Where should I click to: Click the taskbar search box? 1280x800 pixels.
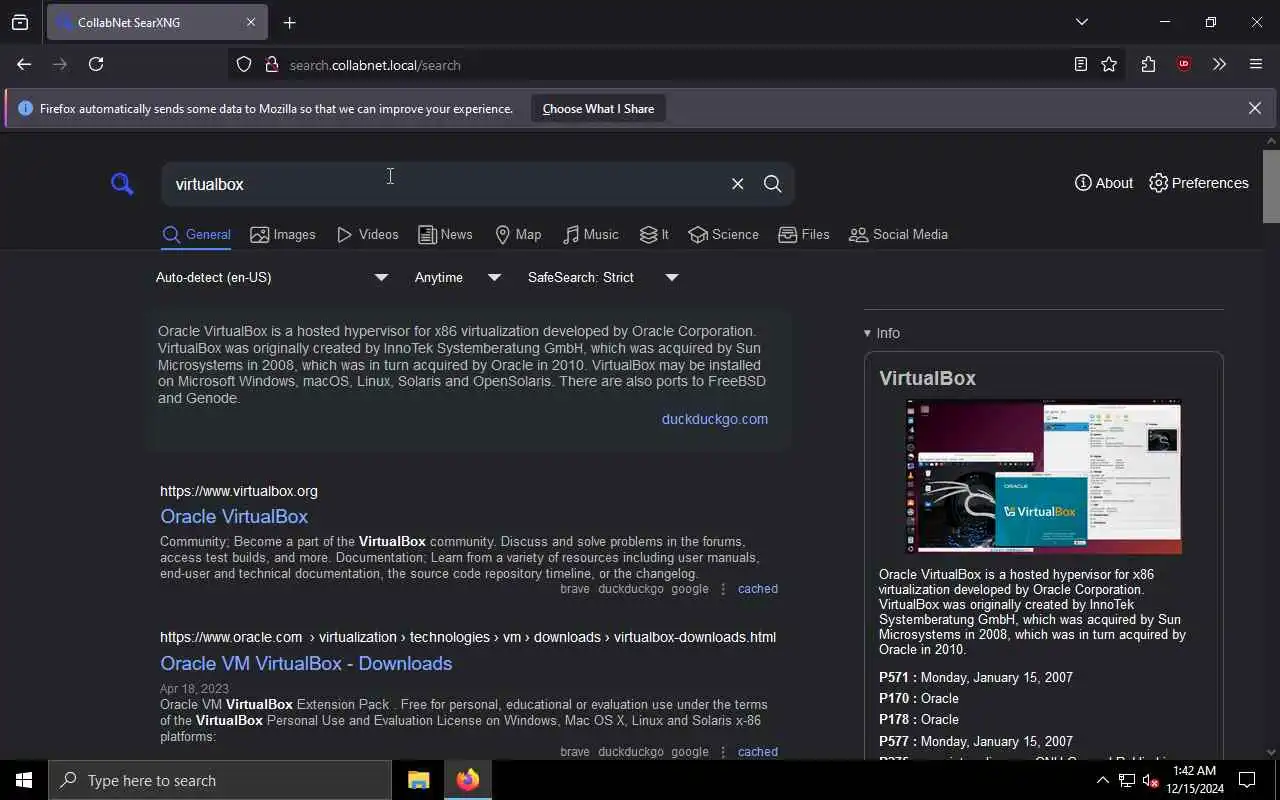click(220, 780)
